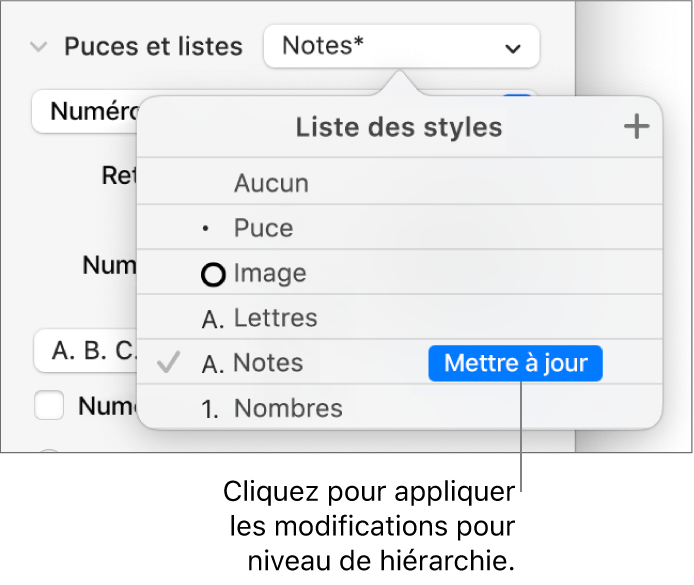Screen dimensions: 694x585
Task: Pick the Nombres list style
Action: coord(288,409)
